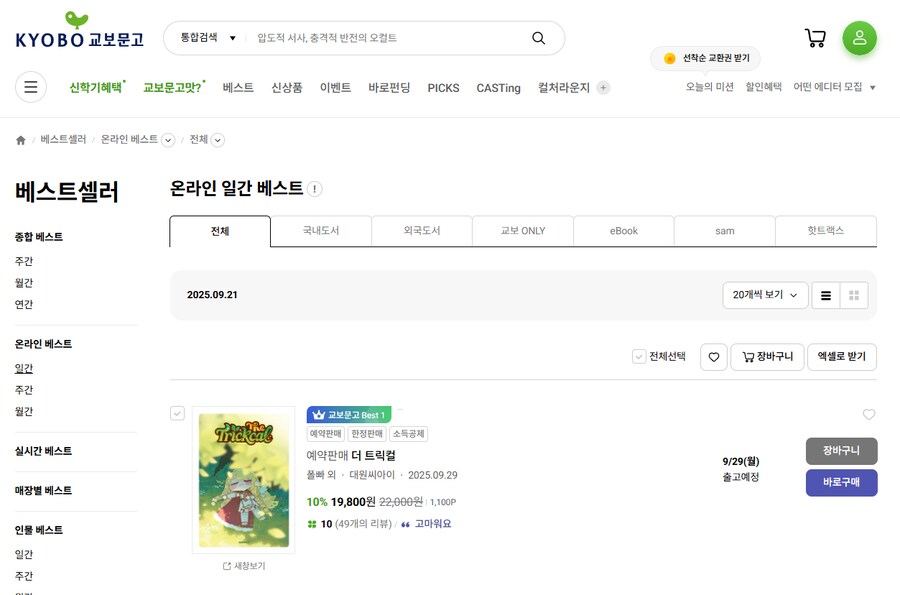Download list with 엑셀로 받기 button
Image resolution: width=900 pixels, height=595 pixels.
(841, 357)
